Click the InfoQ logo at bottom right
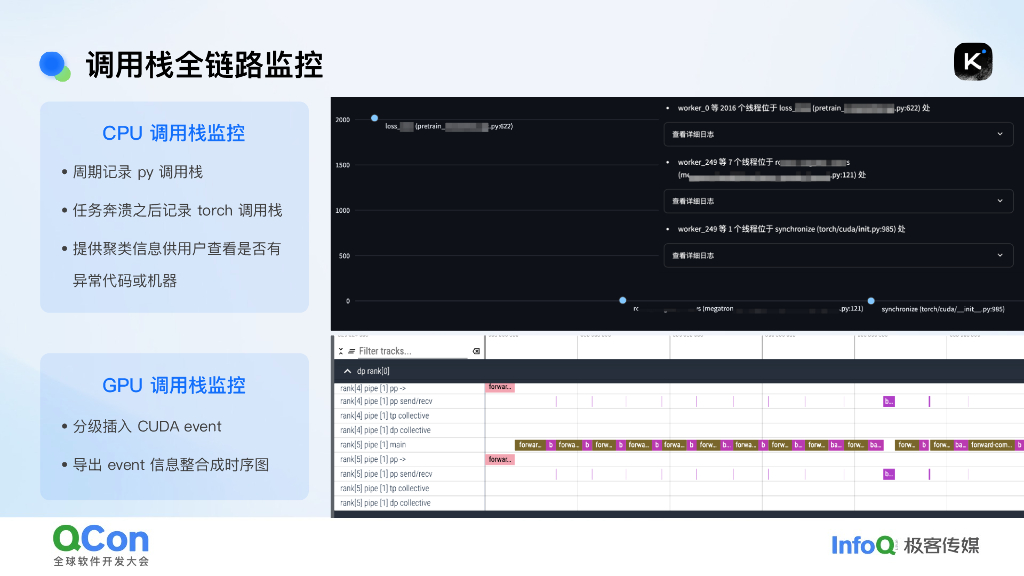 [862, 547]
